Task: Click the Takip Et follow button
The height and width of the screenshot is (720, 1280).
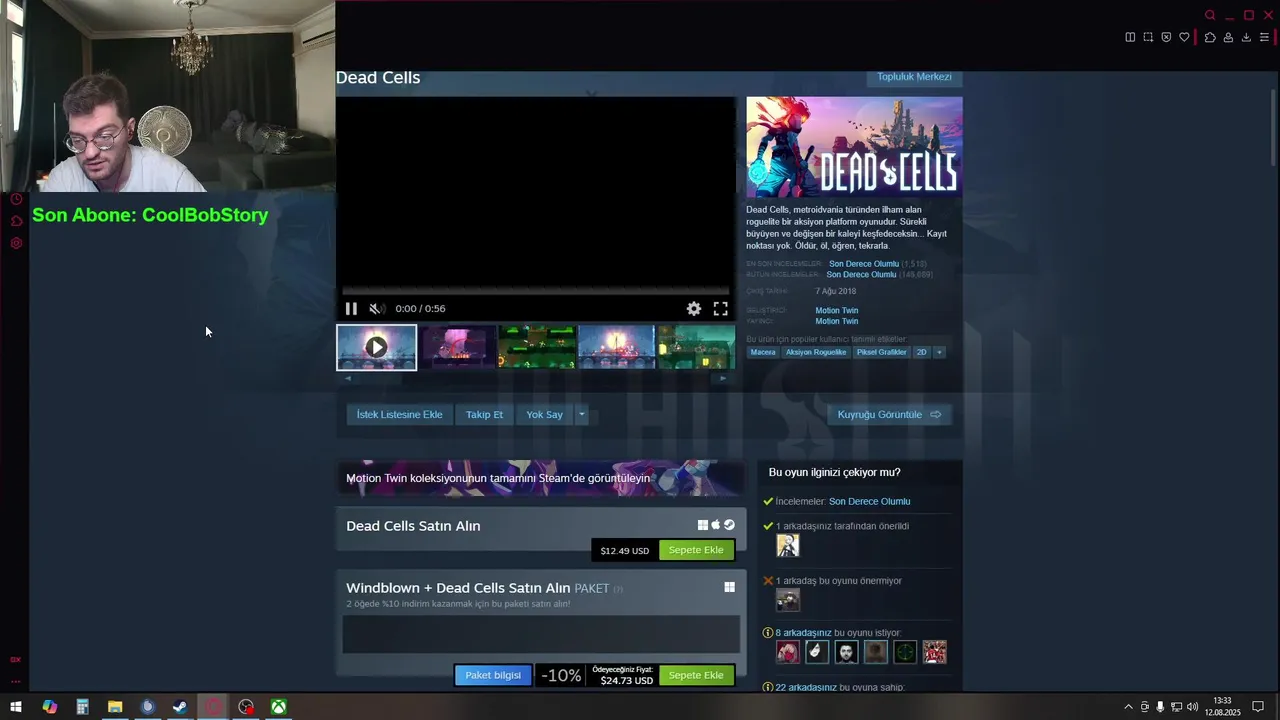Action: click(x=484, y=415)
